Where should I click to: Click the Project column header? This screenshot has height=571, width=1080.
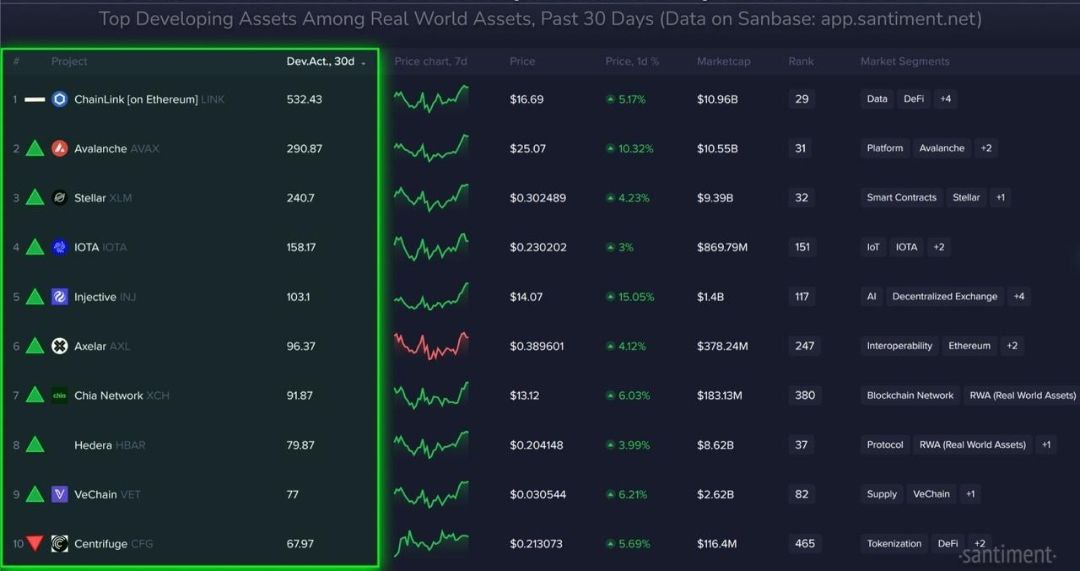point(69,61)
